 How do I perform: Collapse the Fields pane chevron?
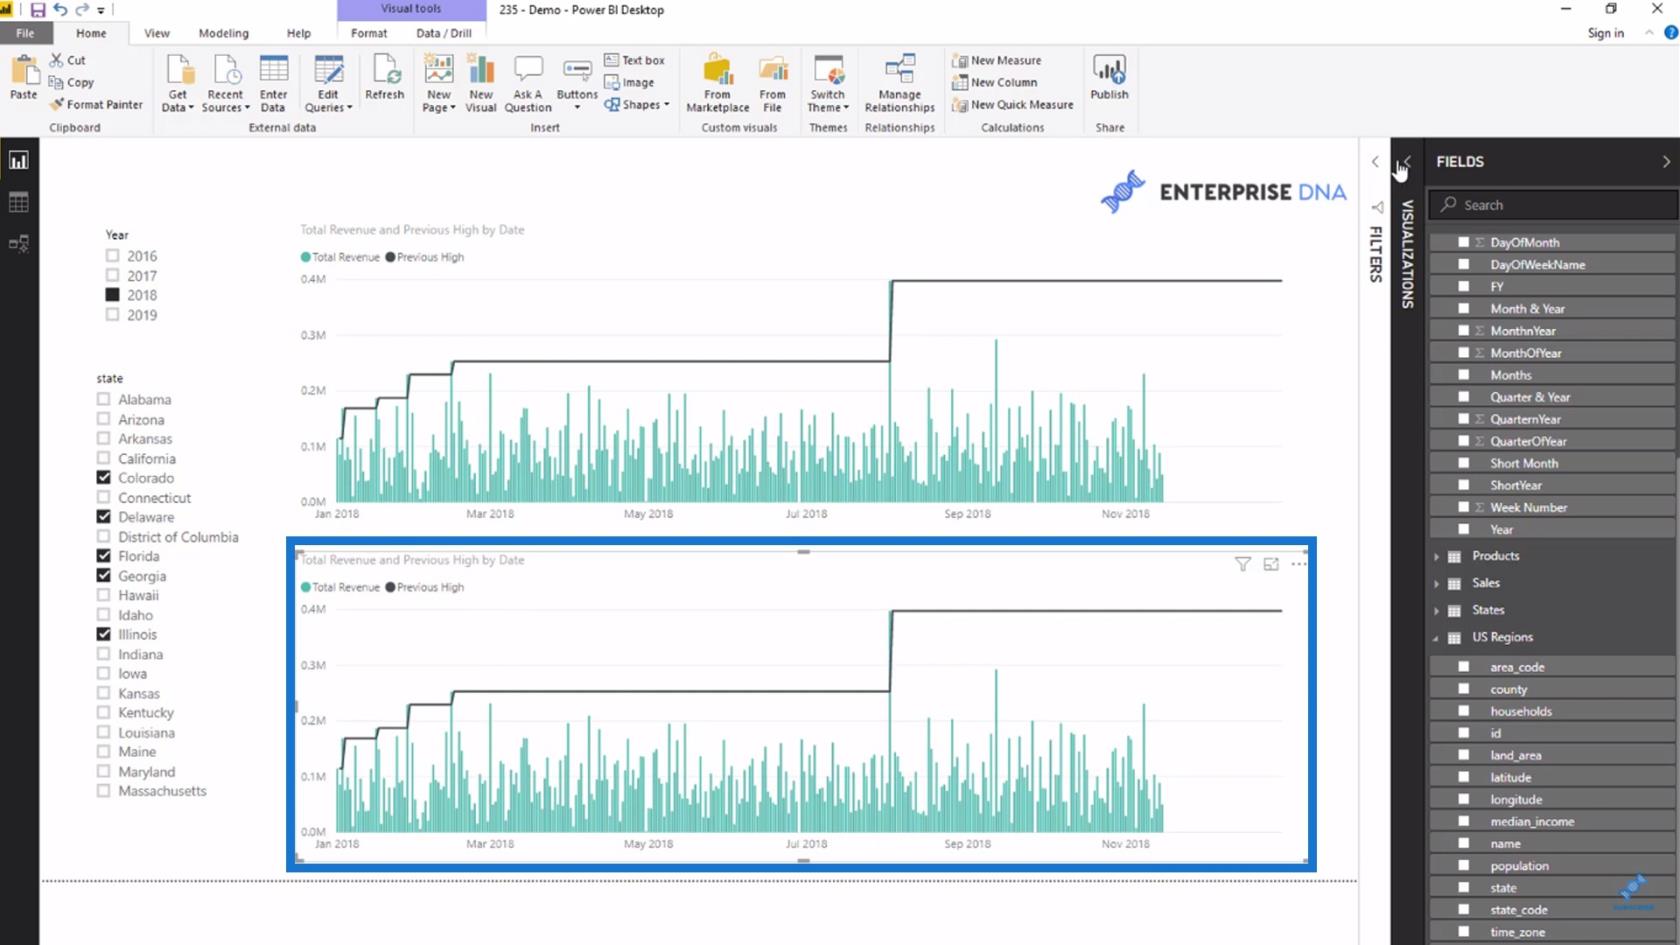[x=1665, y=161]
